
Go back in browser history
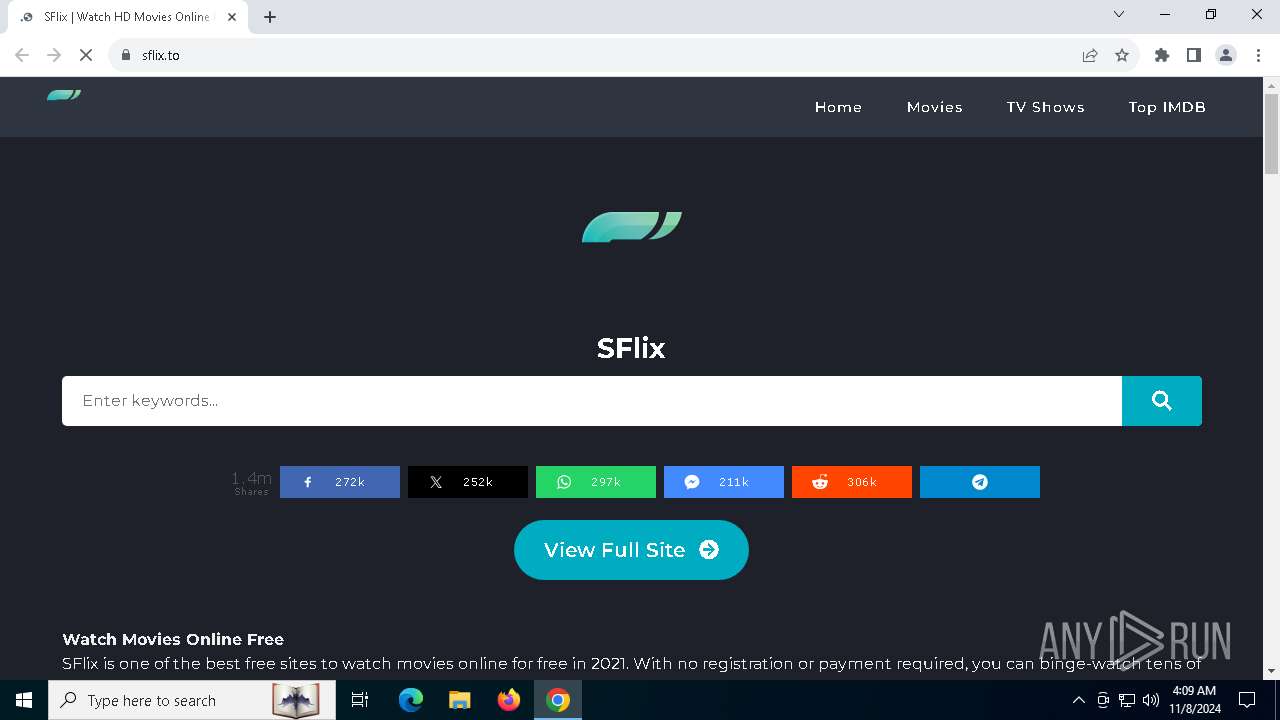pos(22,55)
